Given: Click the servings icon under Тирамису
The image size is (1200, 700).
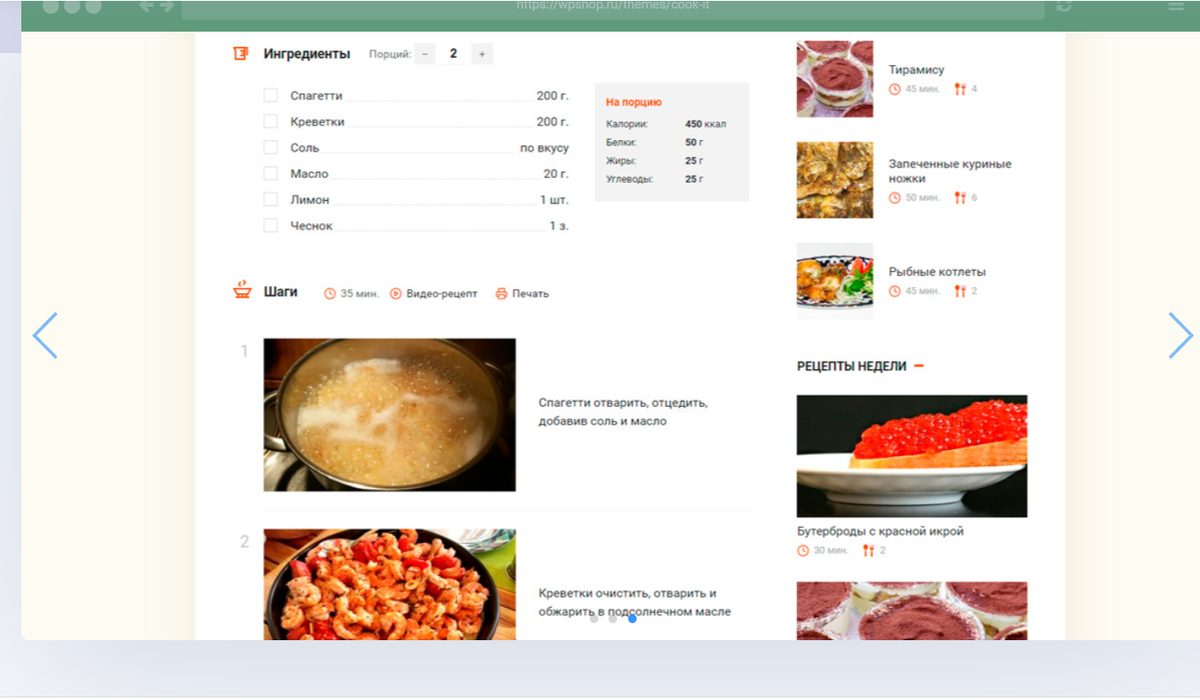Looking at the screenshot, I should pyautogui.click(x=960, y=89).
